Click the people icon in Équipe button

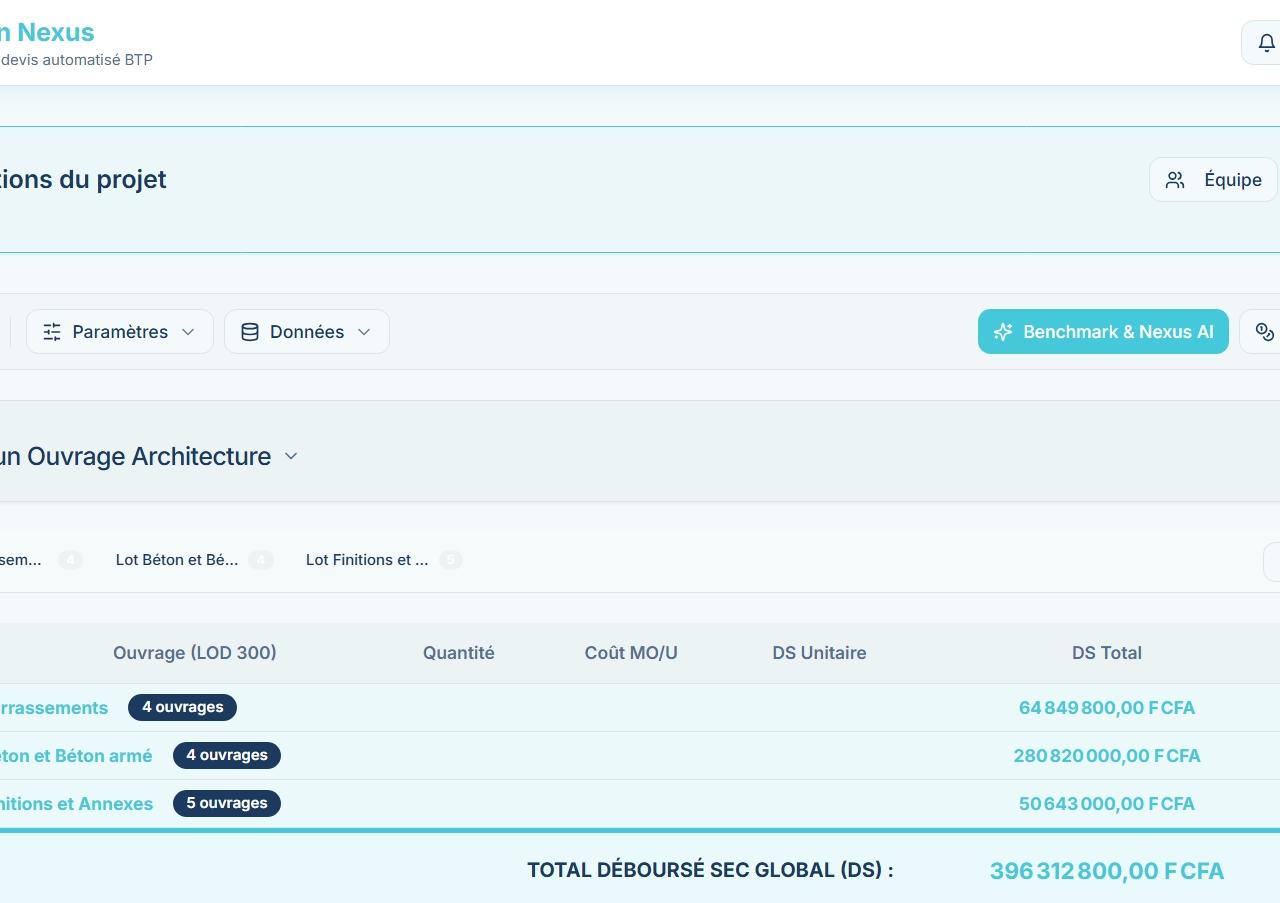coord(1175,180)
